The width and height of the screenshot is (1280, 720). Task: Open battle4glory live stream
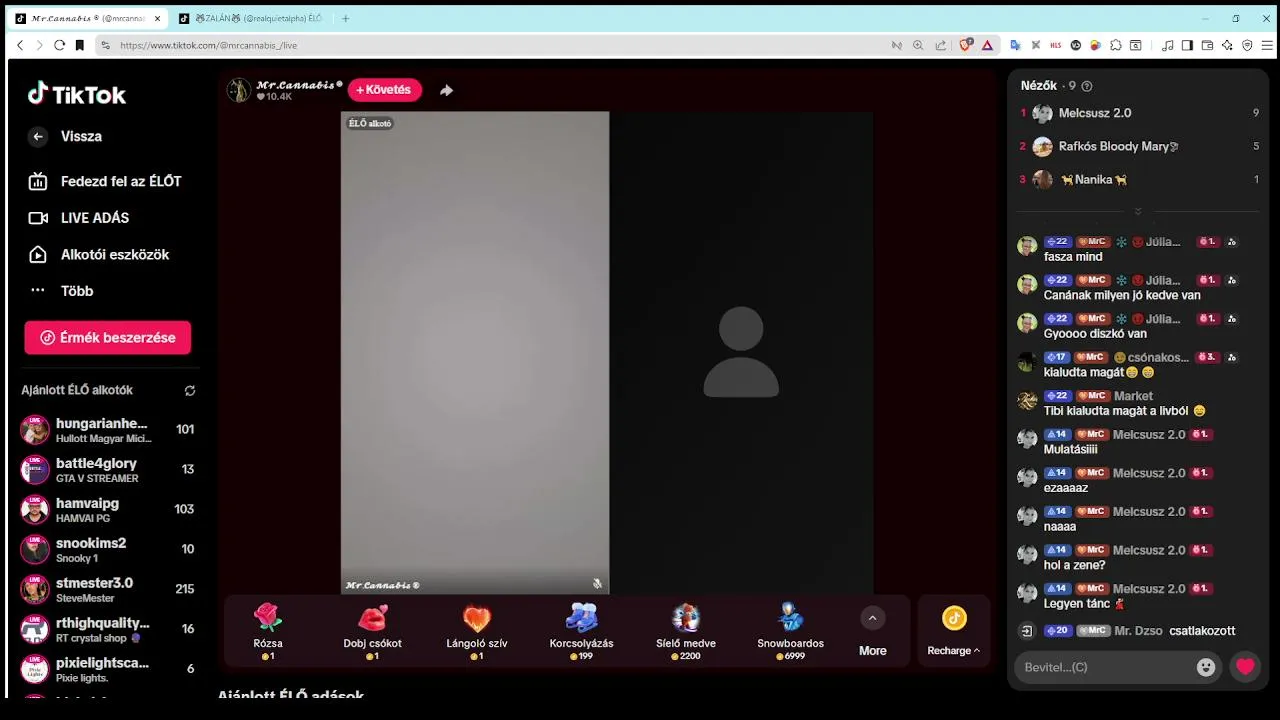coord(108,470)
